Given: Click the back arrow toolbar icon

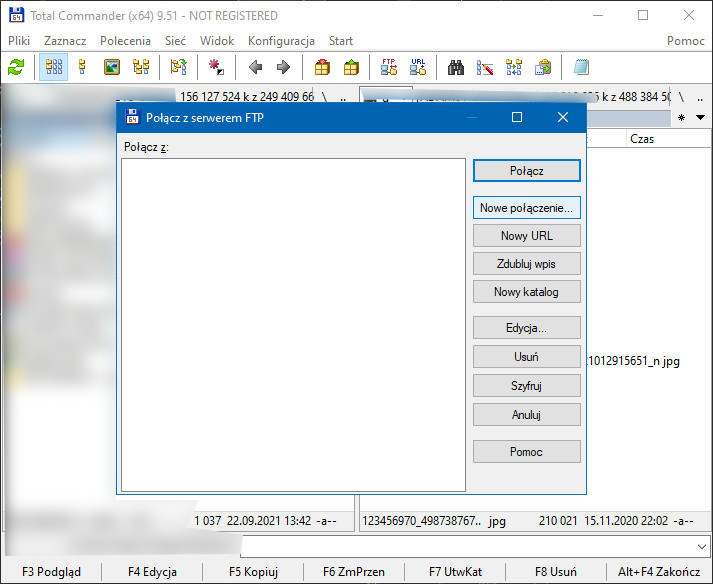Looking at the screenshot, I should pos(255,67).
